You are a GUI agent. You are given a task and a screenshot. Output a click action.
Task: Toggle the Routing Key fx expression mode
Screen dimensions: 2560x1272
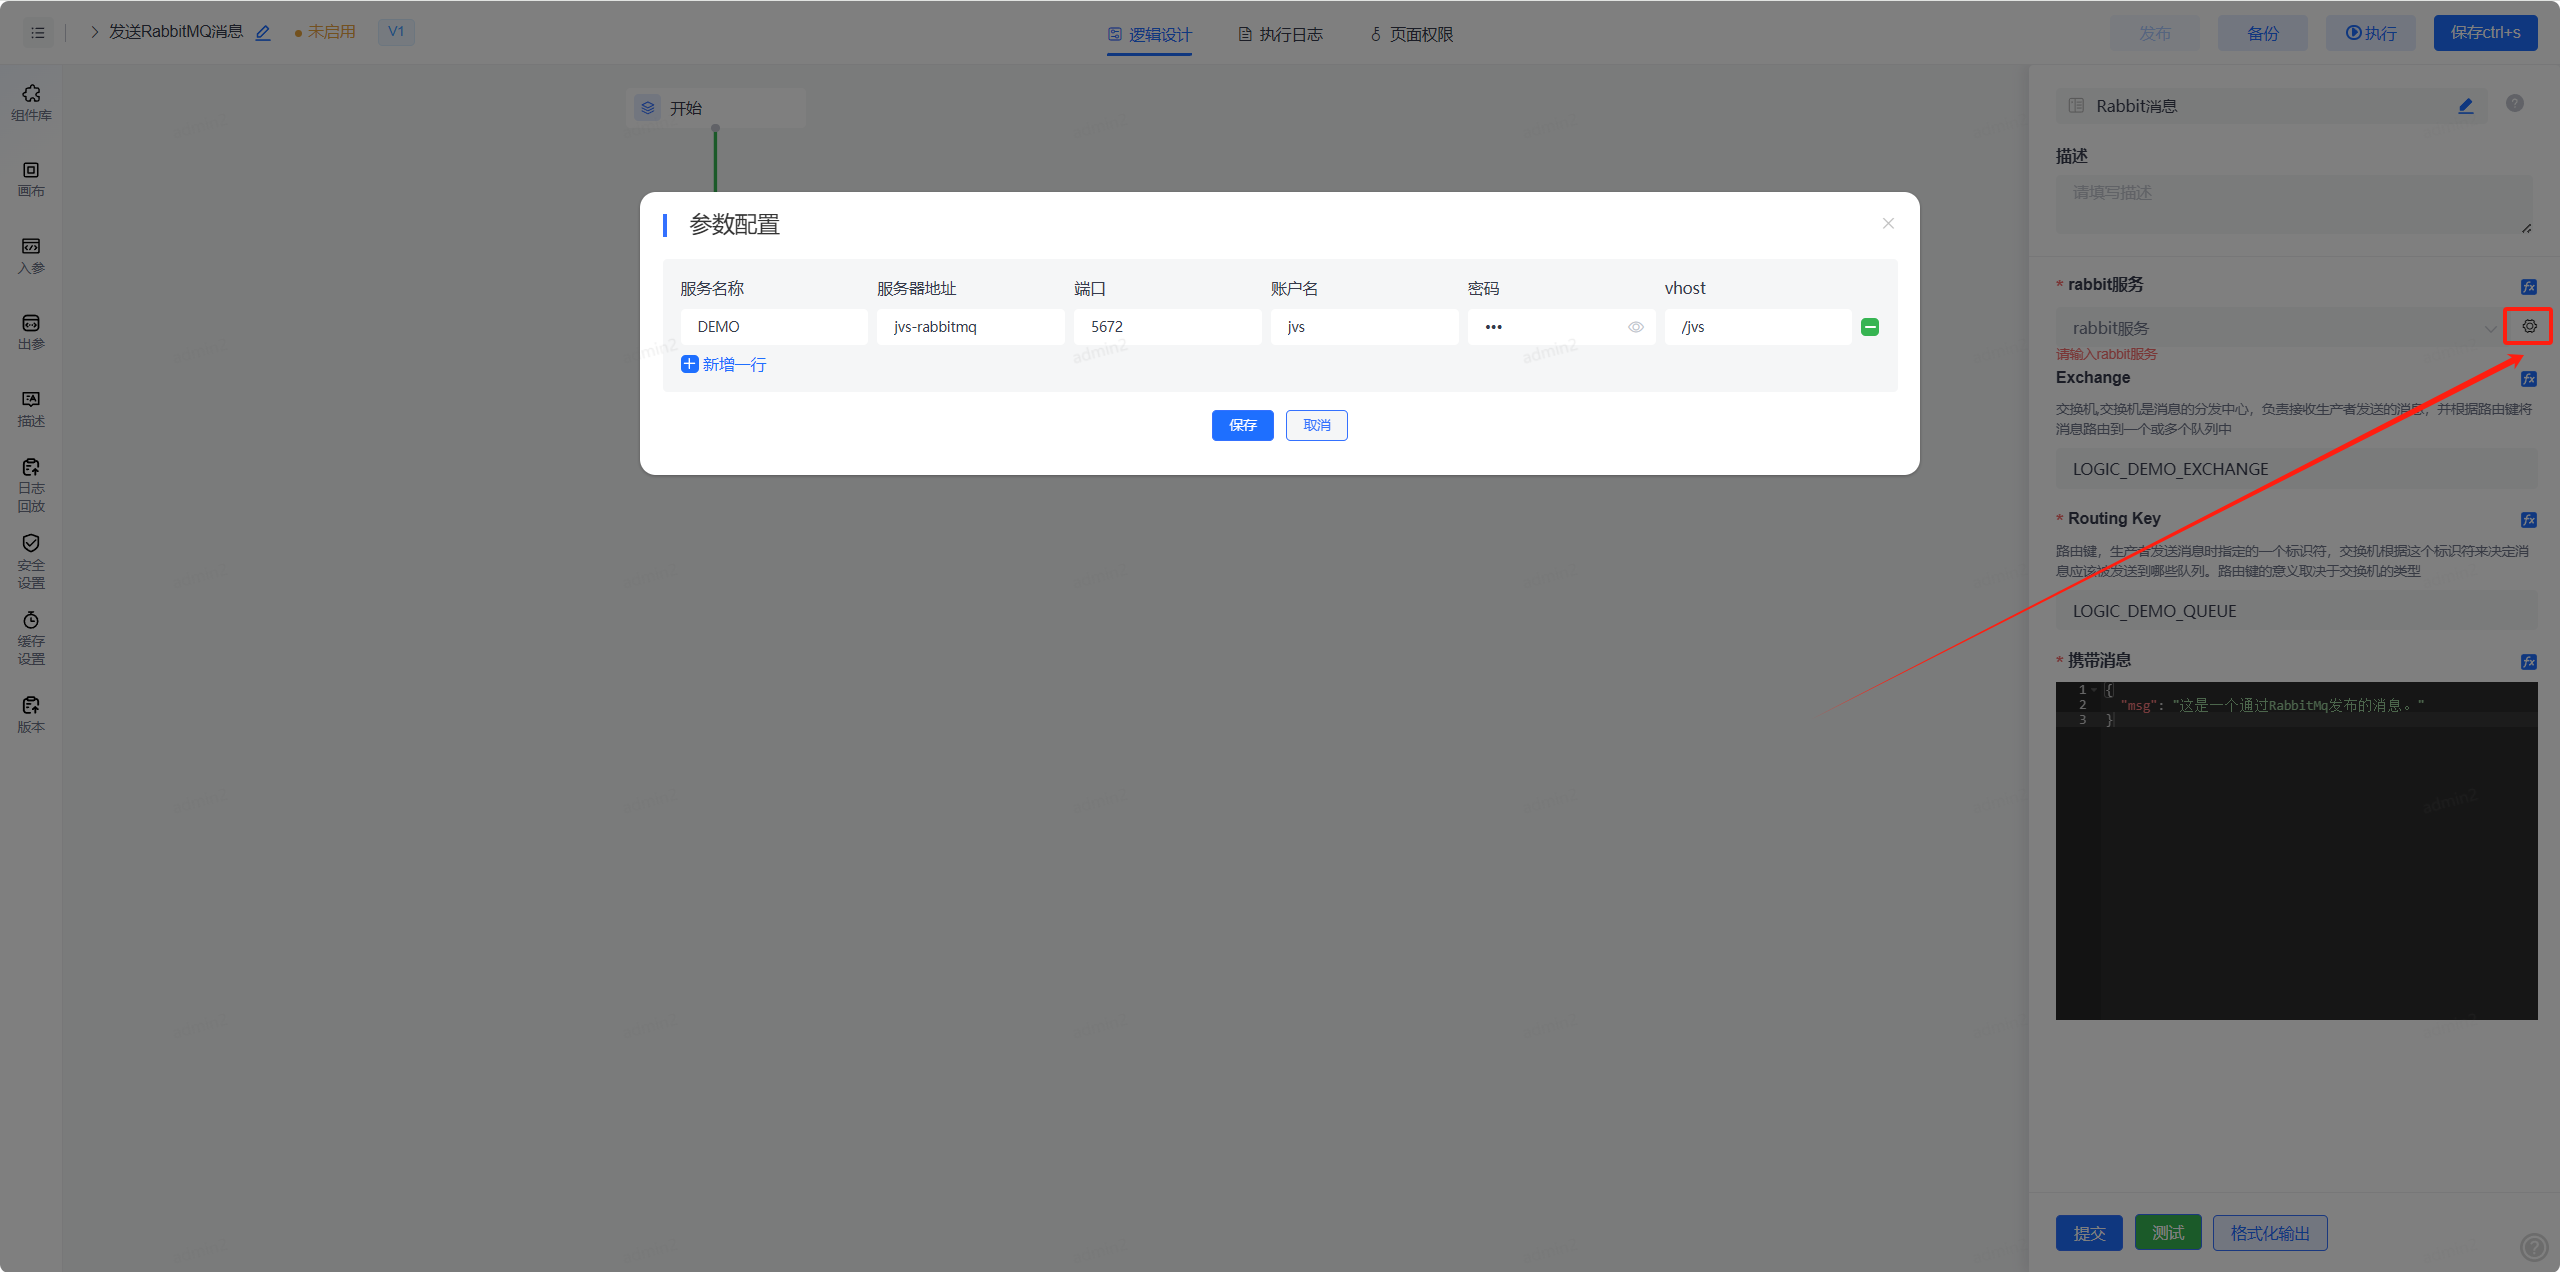2528,520
